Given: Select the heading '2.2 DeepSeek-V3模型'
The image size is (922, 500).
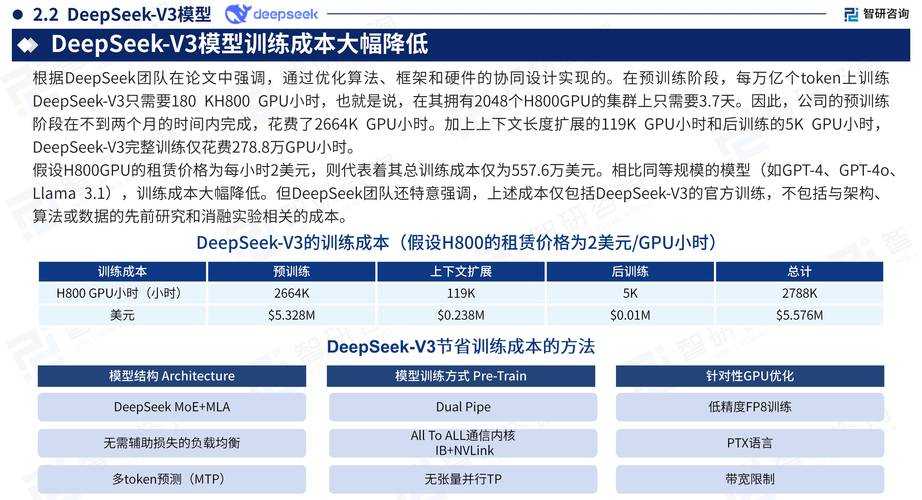Looking at the screenshot, I should click(x=122, y=14).
